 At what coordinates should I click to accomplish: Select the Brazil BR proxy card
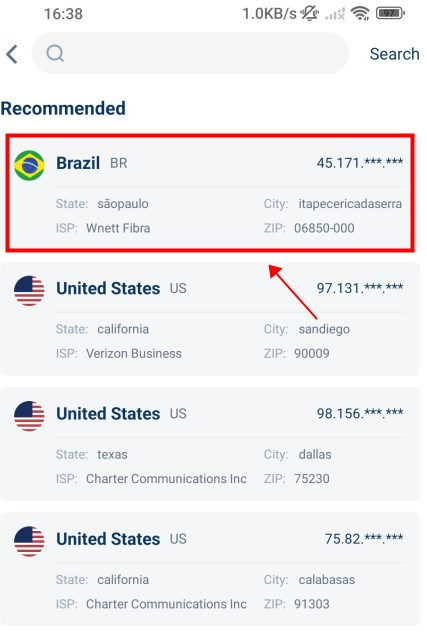[x=210, y=193]
